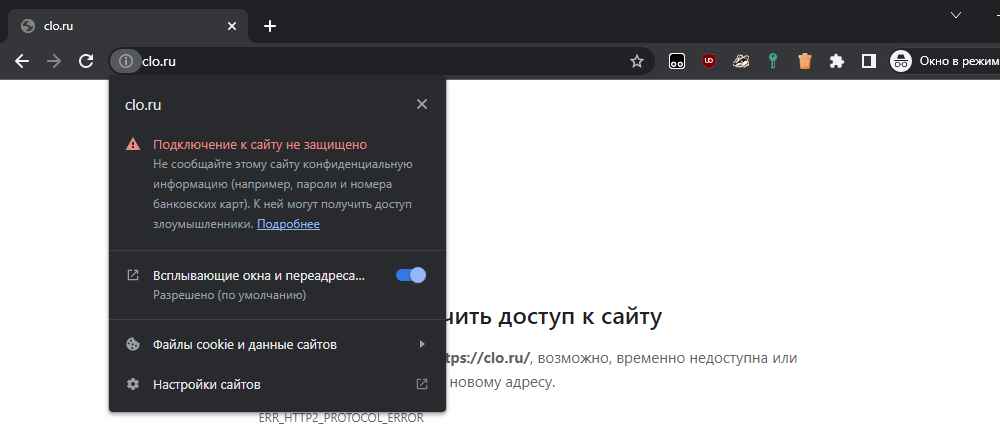The image size is (1000, 441).
Task: Expand the cookies and site data submenu
Action: 276,344
